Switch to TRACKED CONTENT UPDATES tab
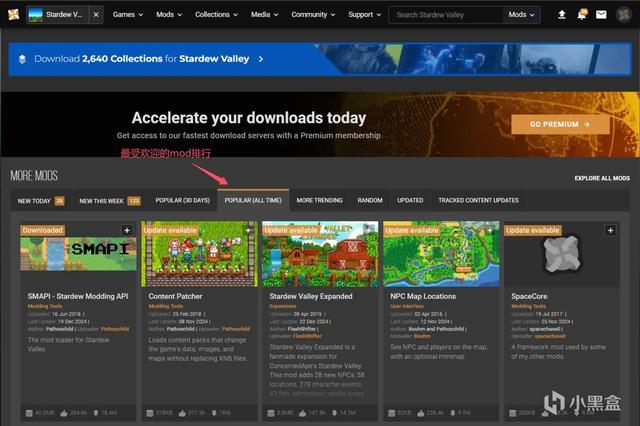 point(478,200)
